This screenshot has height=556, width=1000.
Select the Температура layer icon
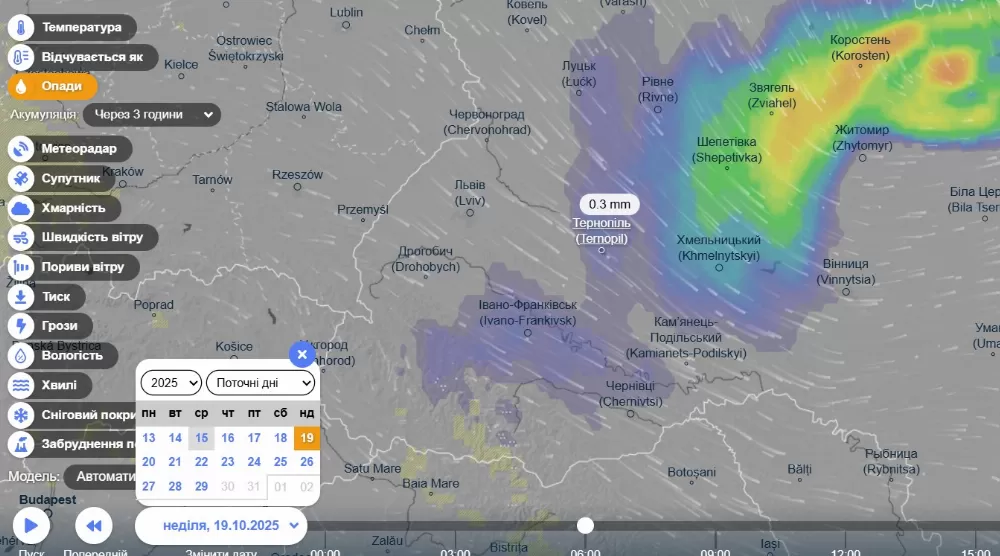point(21,28)
